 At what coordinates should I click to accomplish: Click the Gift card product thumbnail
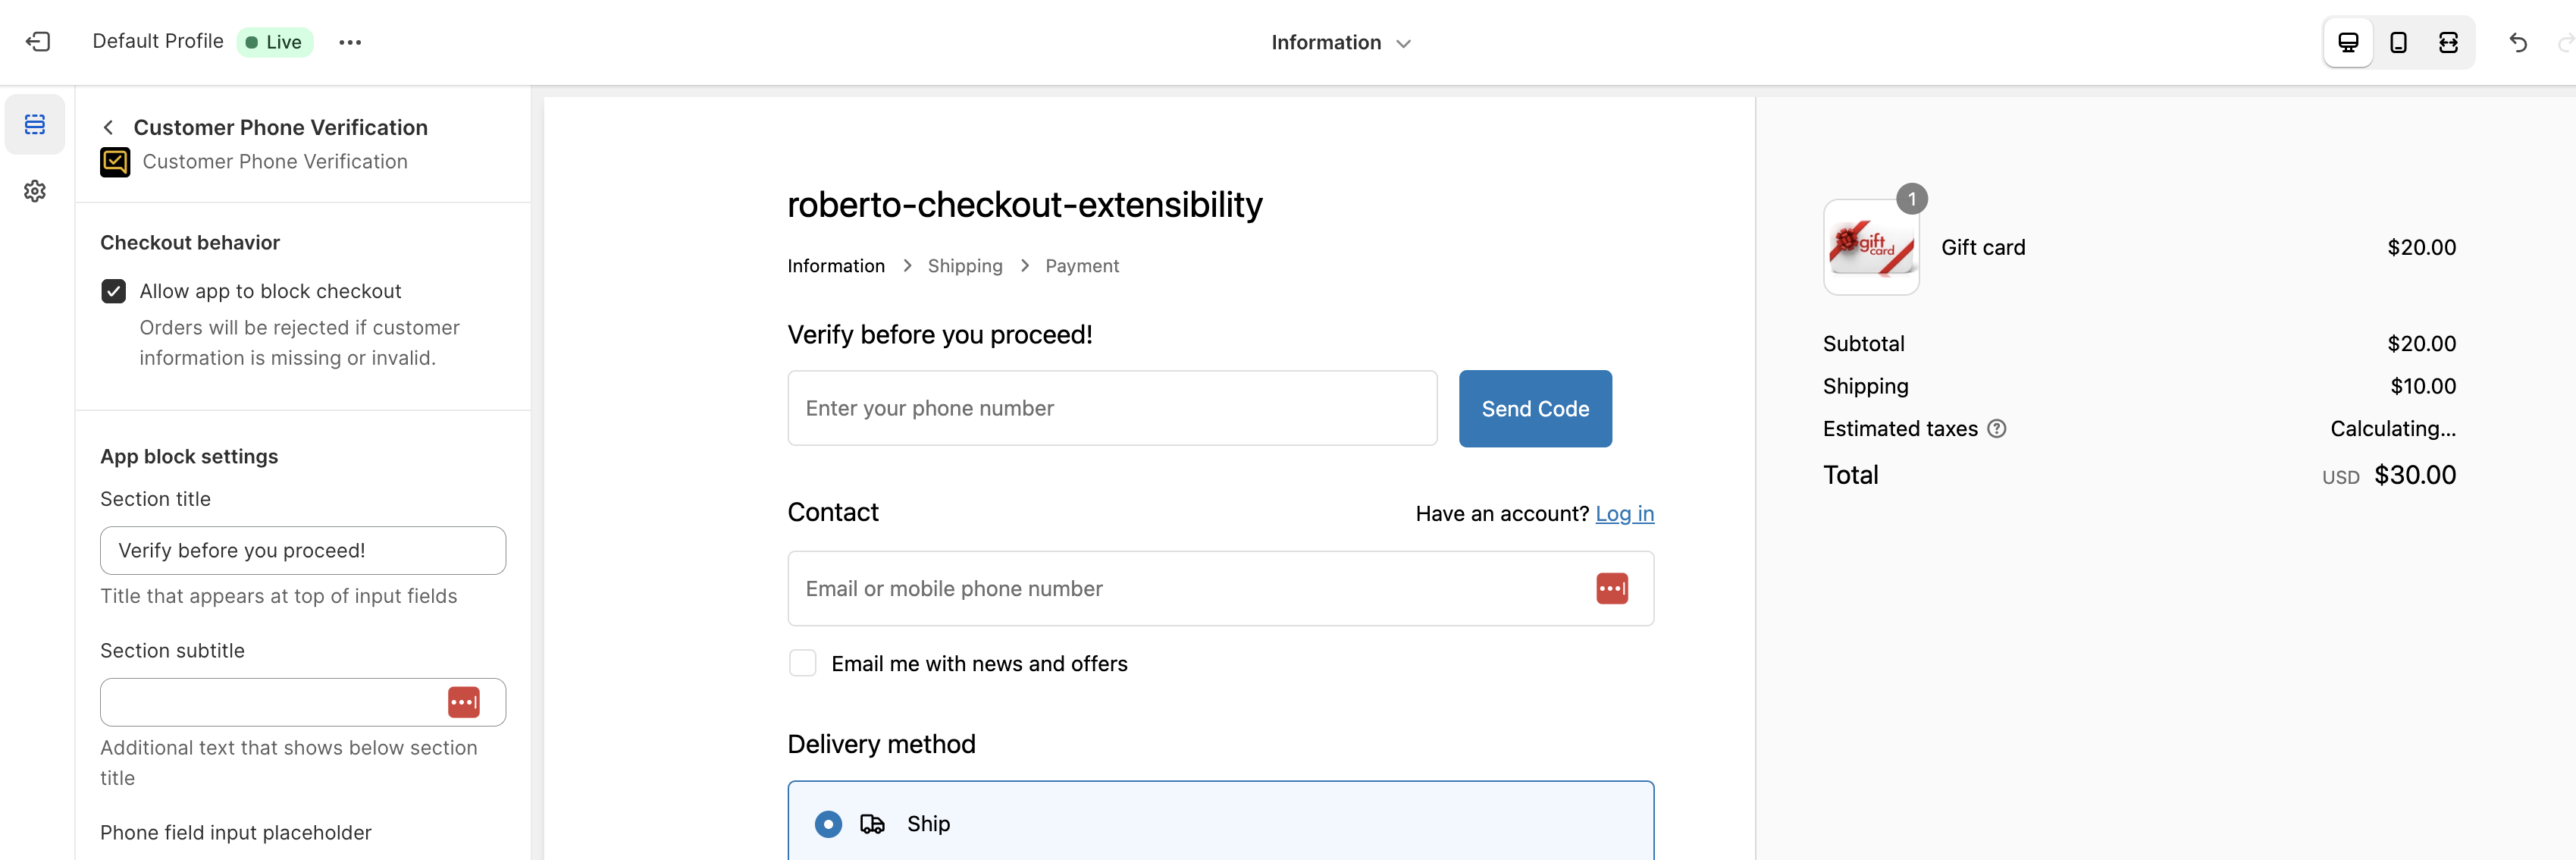(x=1871, y=247)
